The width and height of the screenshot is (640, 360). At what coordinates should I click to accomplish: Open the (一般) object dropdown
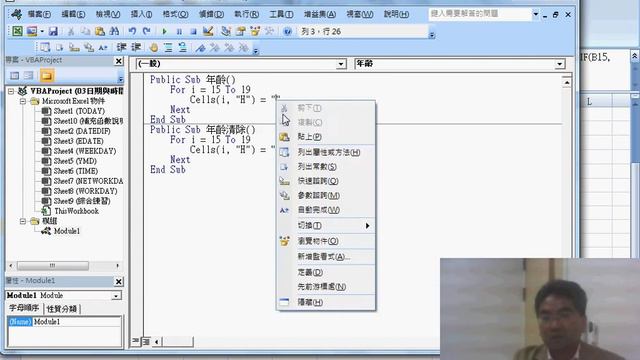pyautogui.click(x=341, y=64)
